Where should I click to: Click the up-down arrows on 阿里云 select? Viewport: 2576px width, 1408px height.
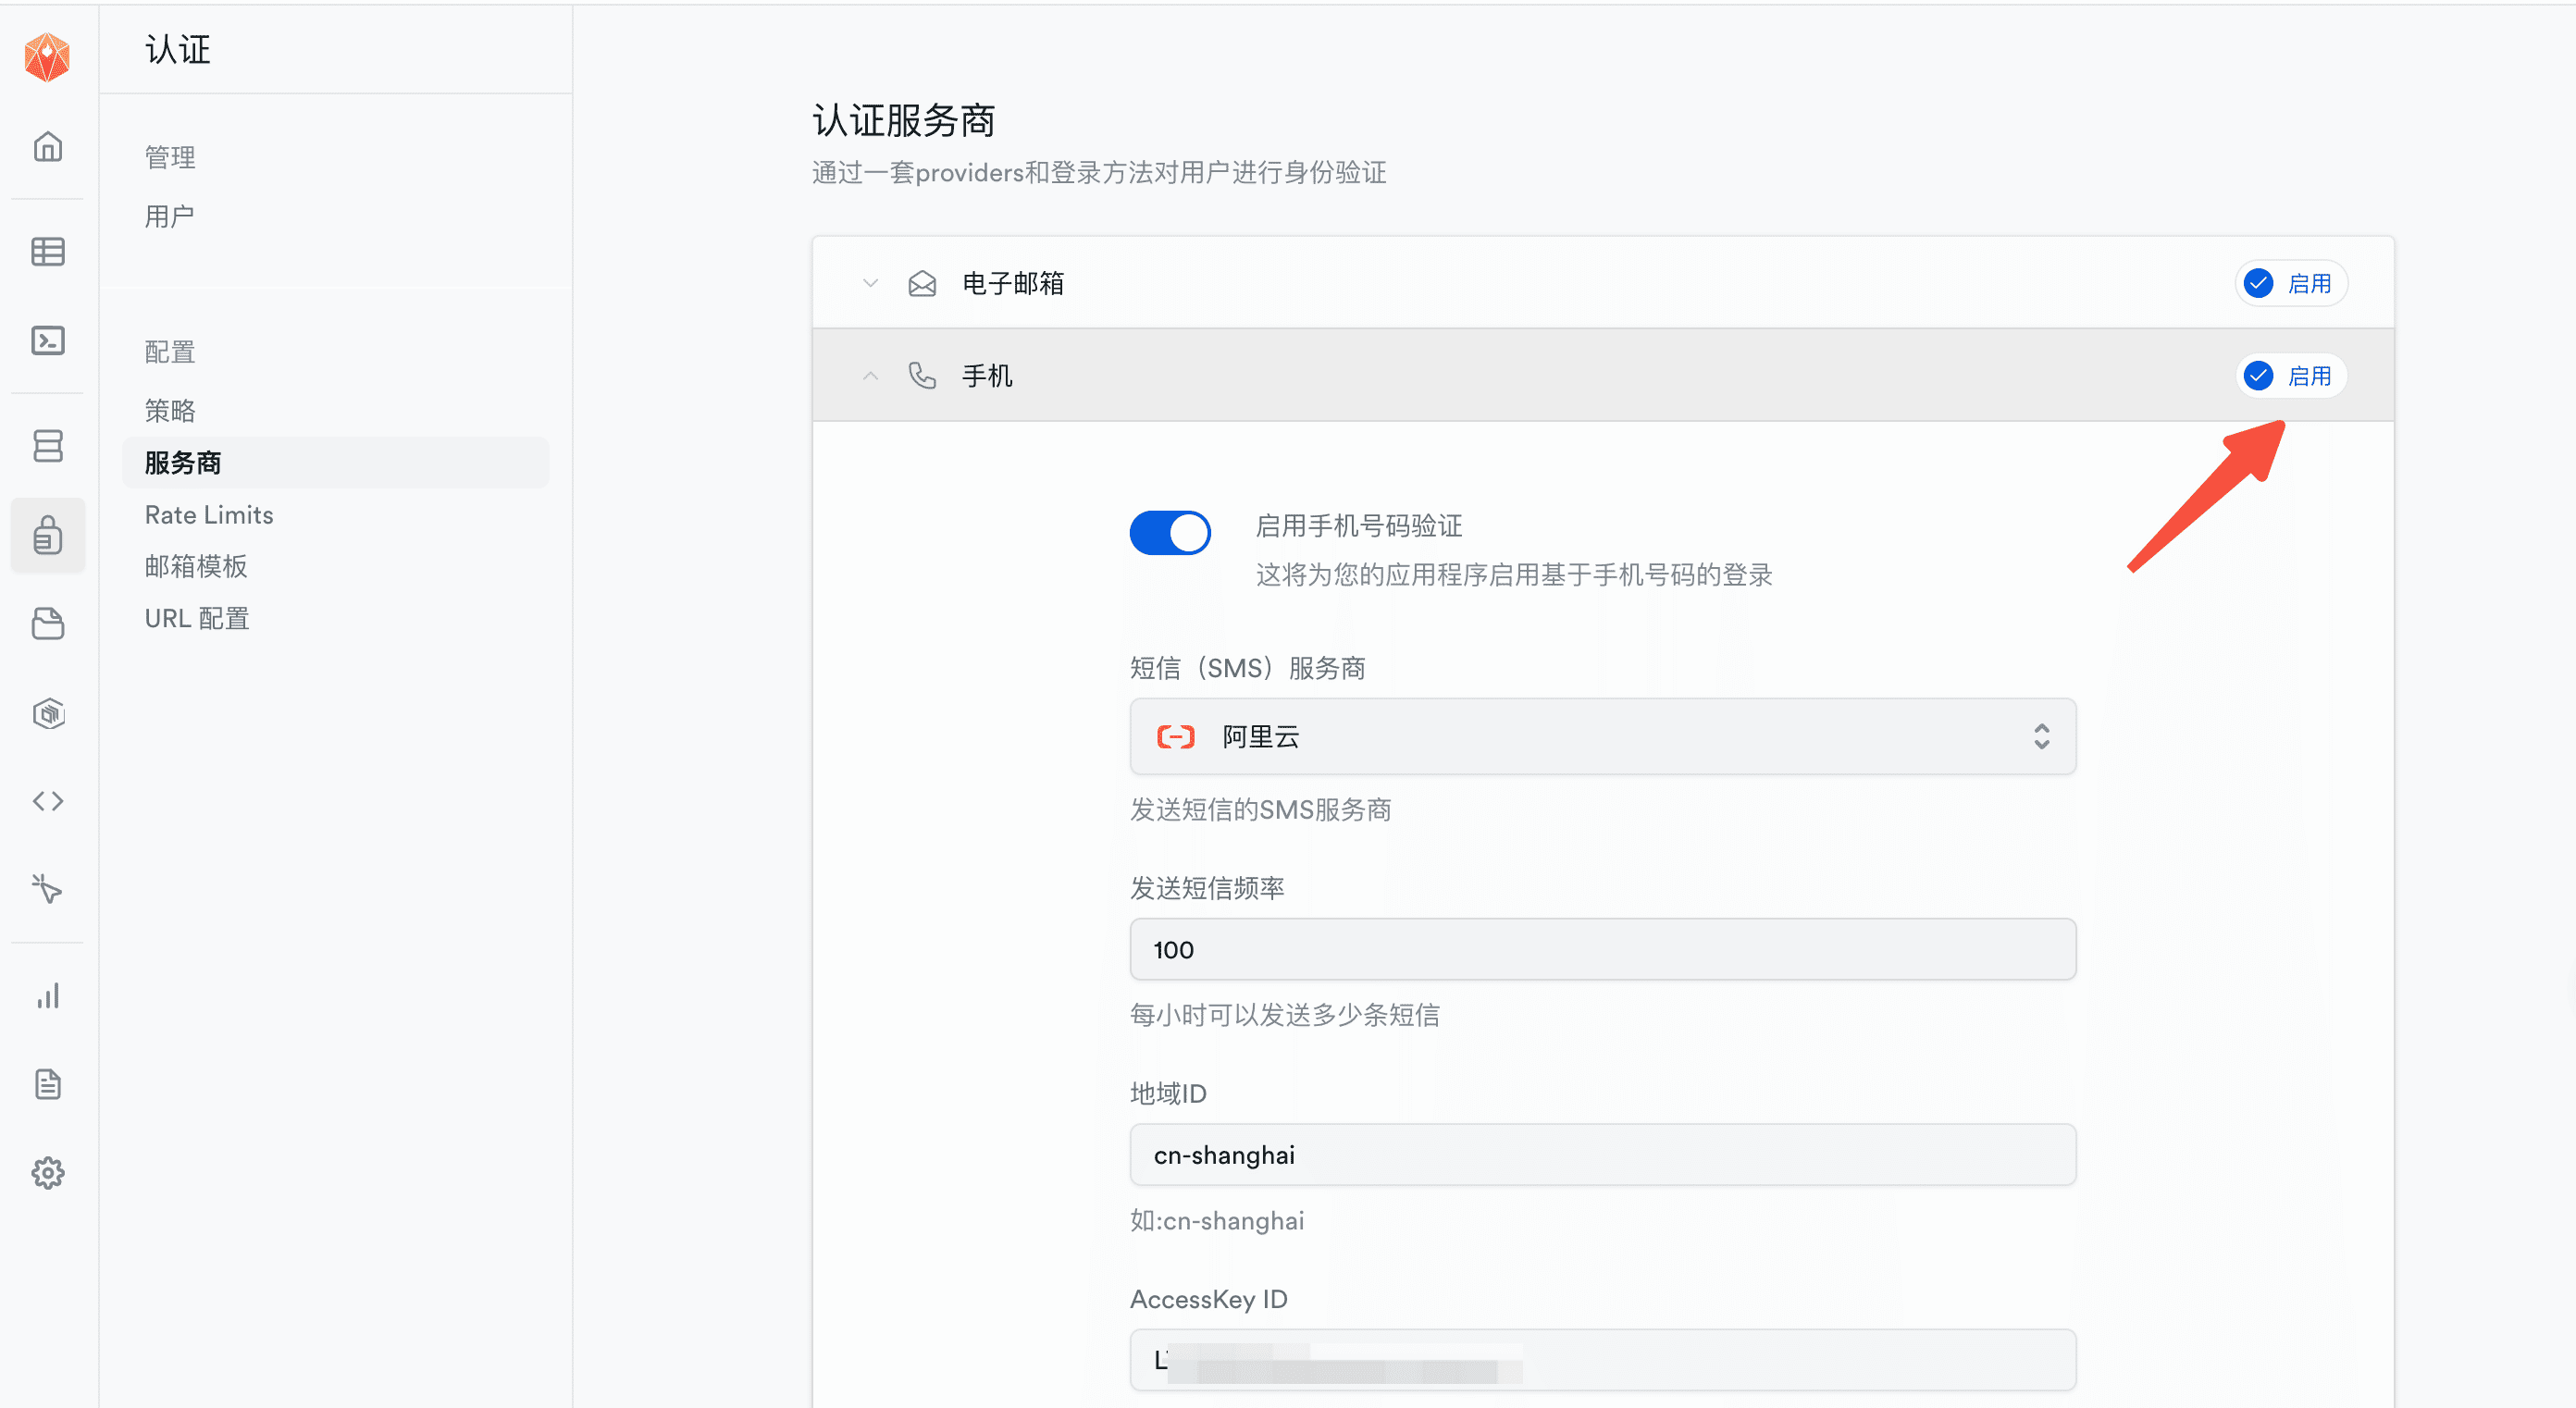click(x=2042, y=737)
